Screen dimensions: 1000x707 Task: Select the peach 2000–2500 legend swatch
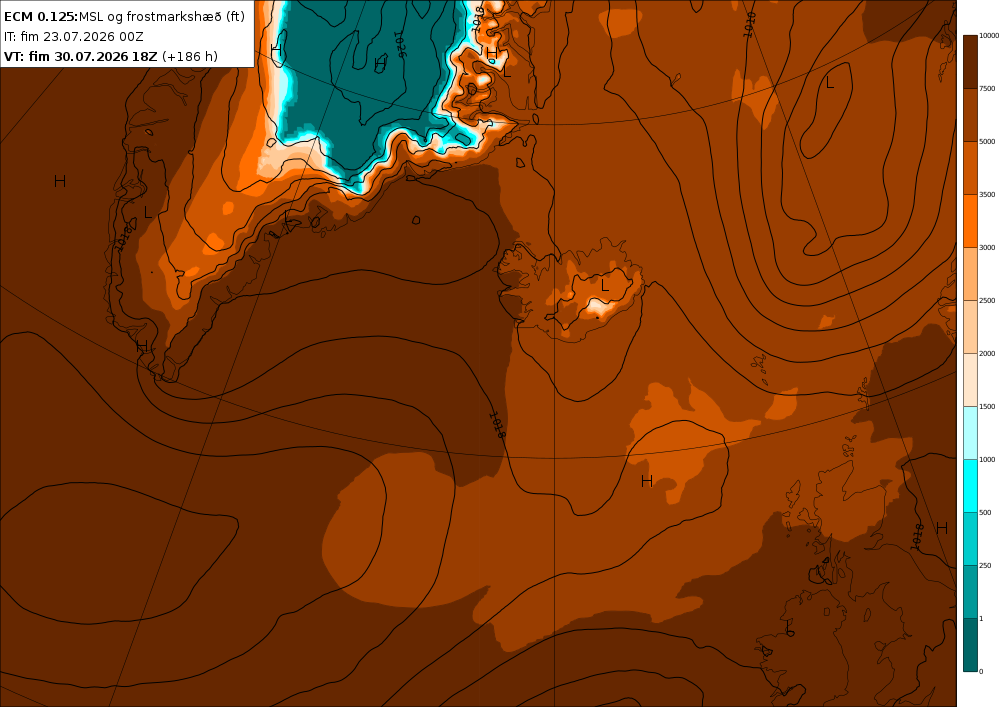[970, 326]
